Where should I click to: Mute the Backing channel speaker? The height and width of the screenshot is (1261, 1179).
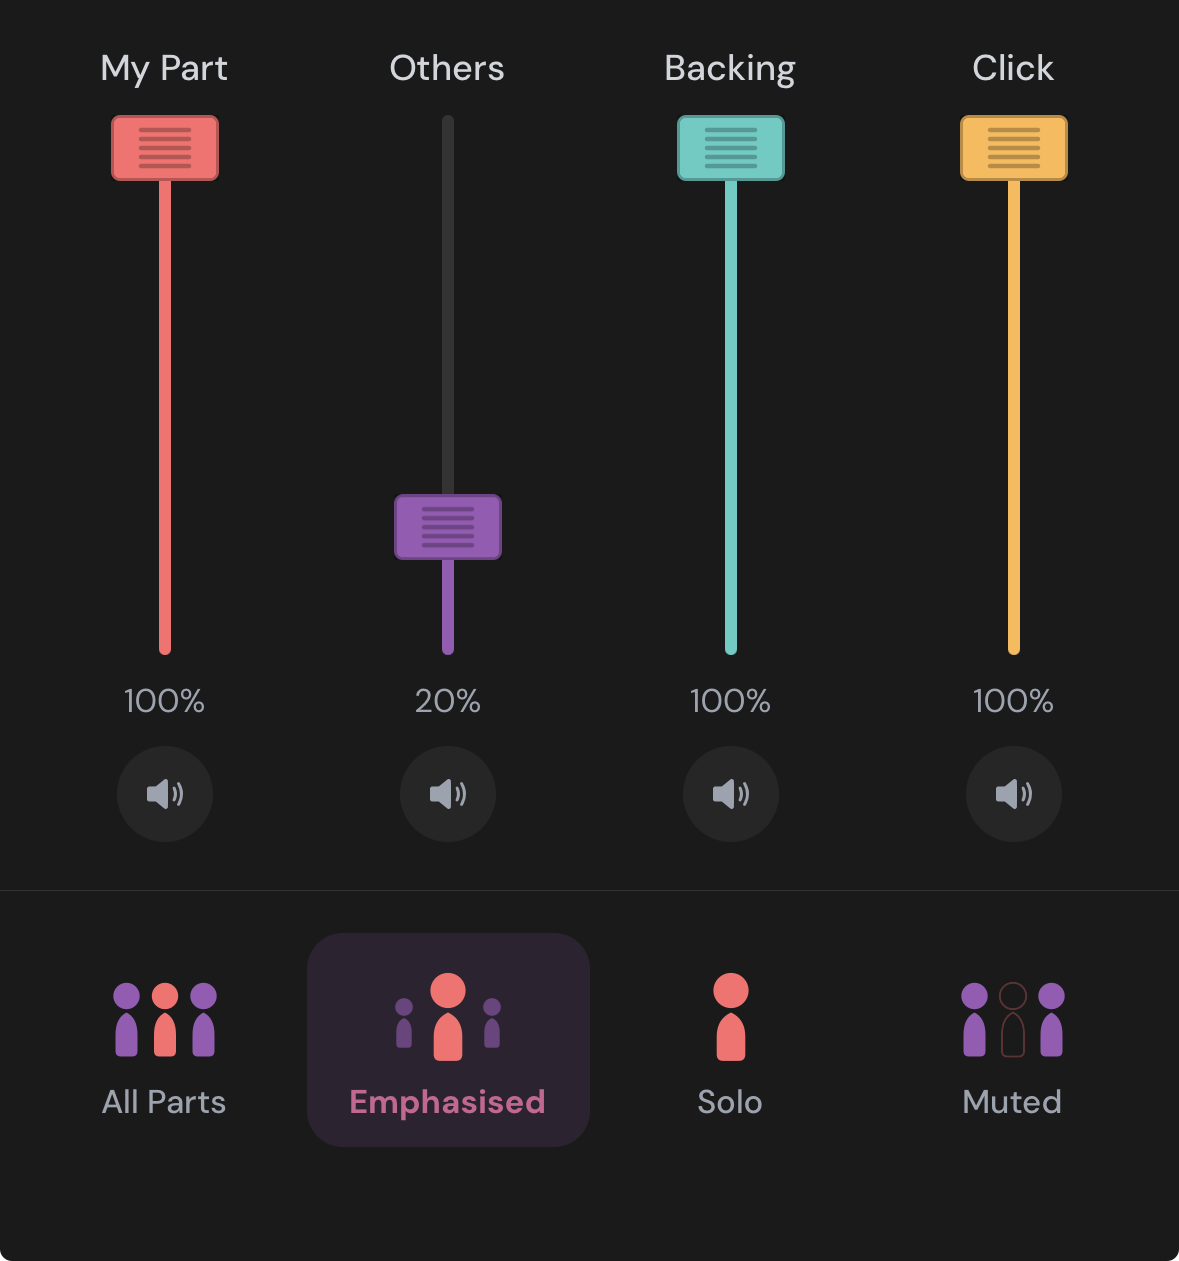coord(731,794)
